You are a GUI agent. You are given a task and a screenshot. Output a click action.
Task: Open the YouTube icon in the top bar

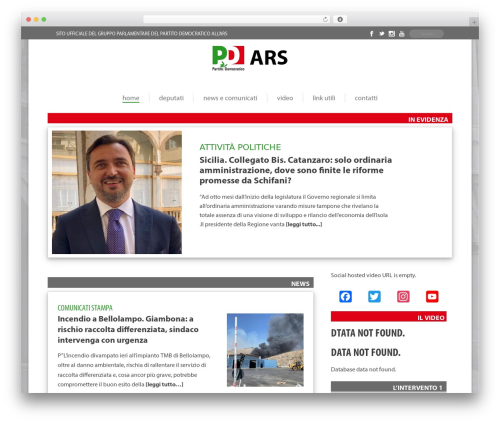(x=402, y=34)
